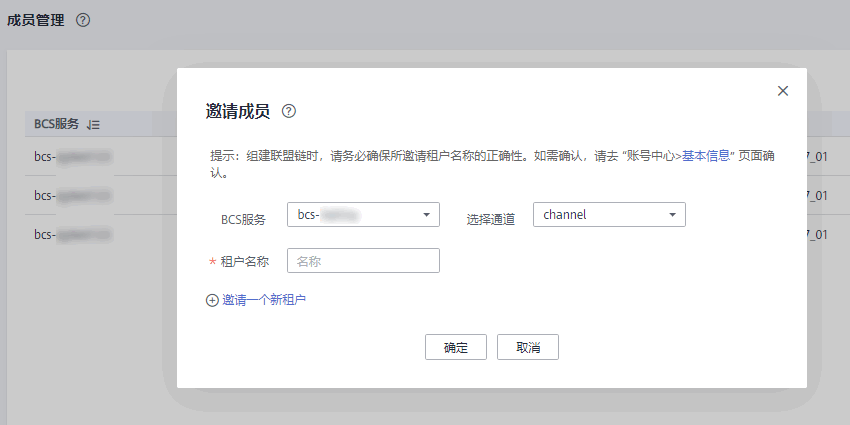This screenshot has height=425, width=850.
Task: Click plus icon for 邀请一个新租户
Action: tap(212, 300)
